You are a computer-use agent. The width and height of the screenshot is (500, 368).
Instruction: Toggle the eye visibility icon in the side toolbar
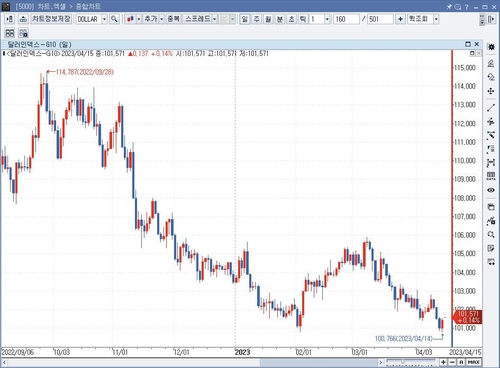(x=491, y=190)
